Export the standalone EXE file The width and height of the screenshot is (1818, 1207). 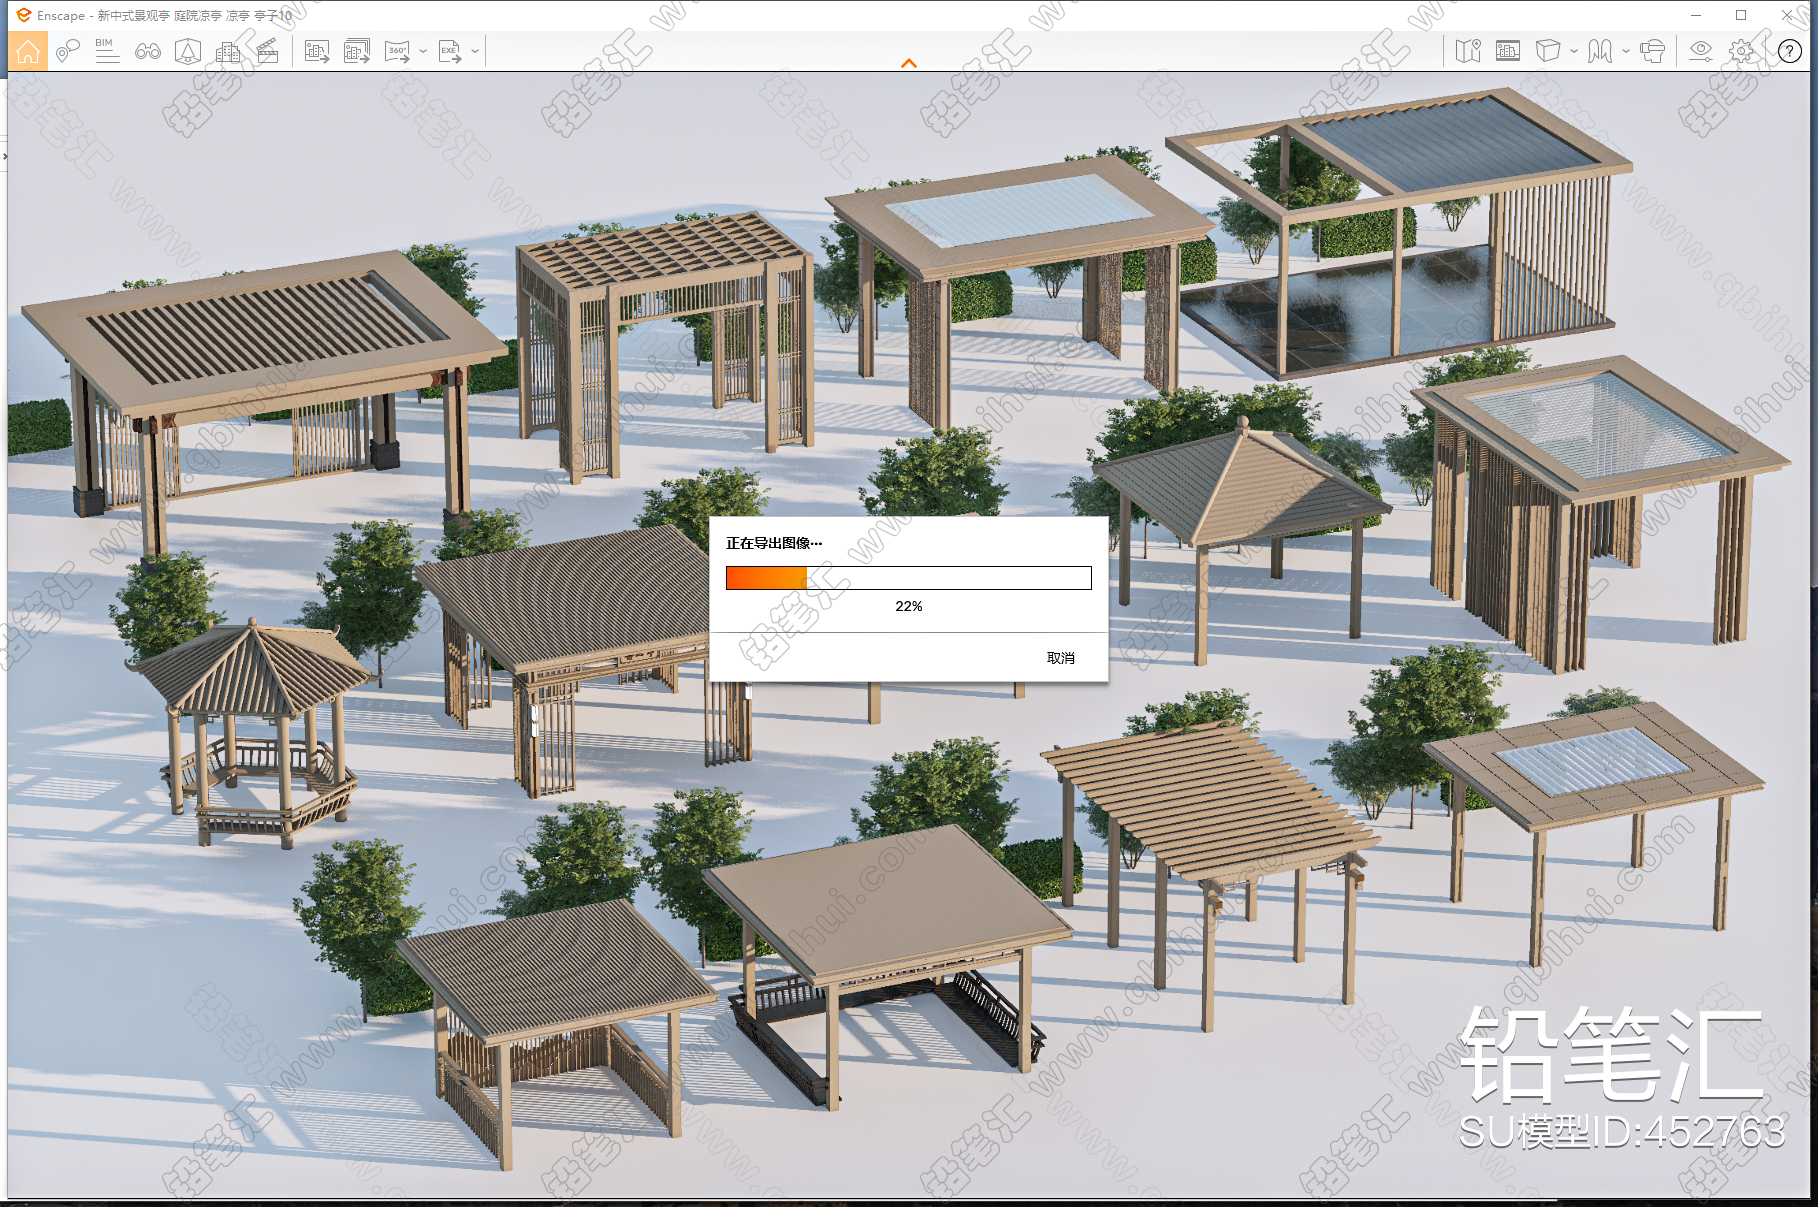click(450, 51)
